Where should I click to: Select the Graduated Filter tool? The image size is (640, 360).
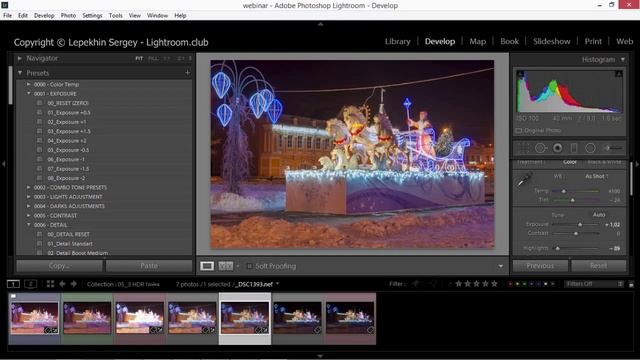(573, 148)
